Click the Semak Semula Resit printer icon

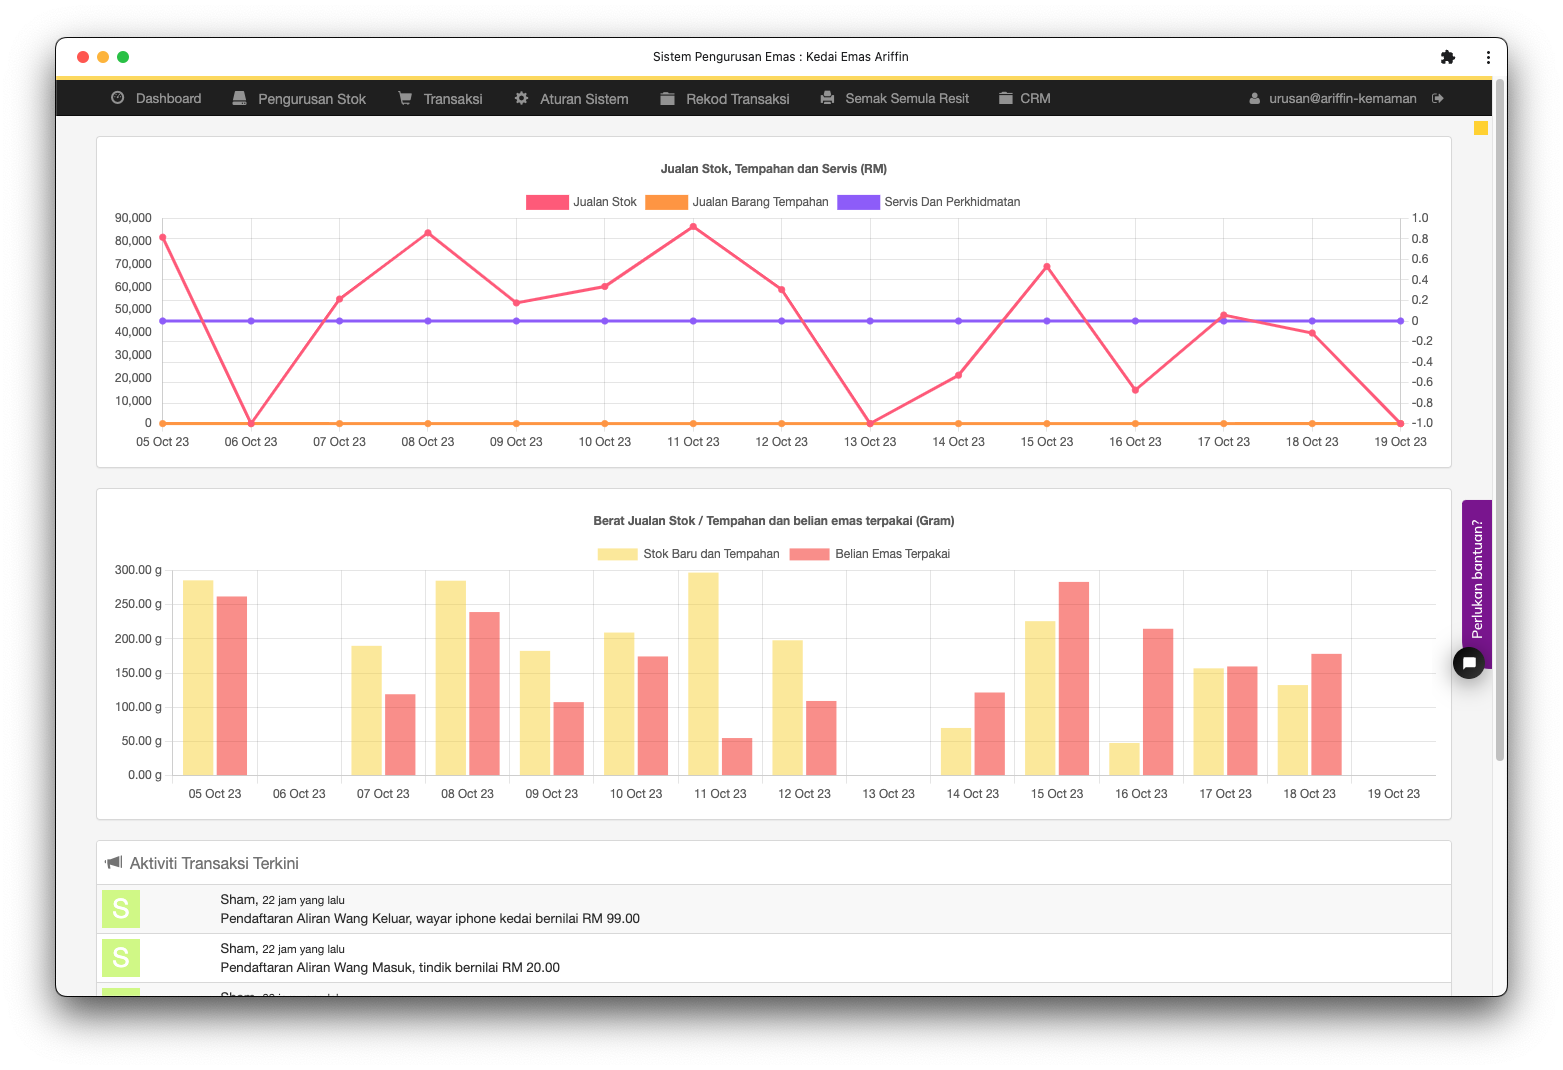point(827,98)
